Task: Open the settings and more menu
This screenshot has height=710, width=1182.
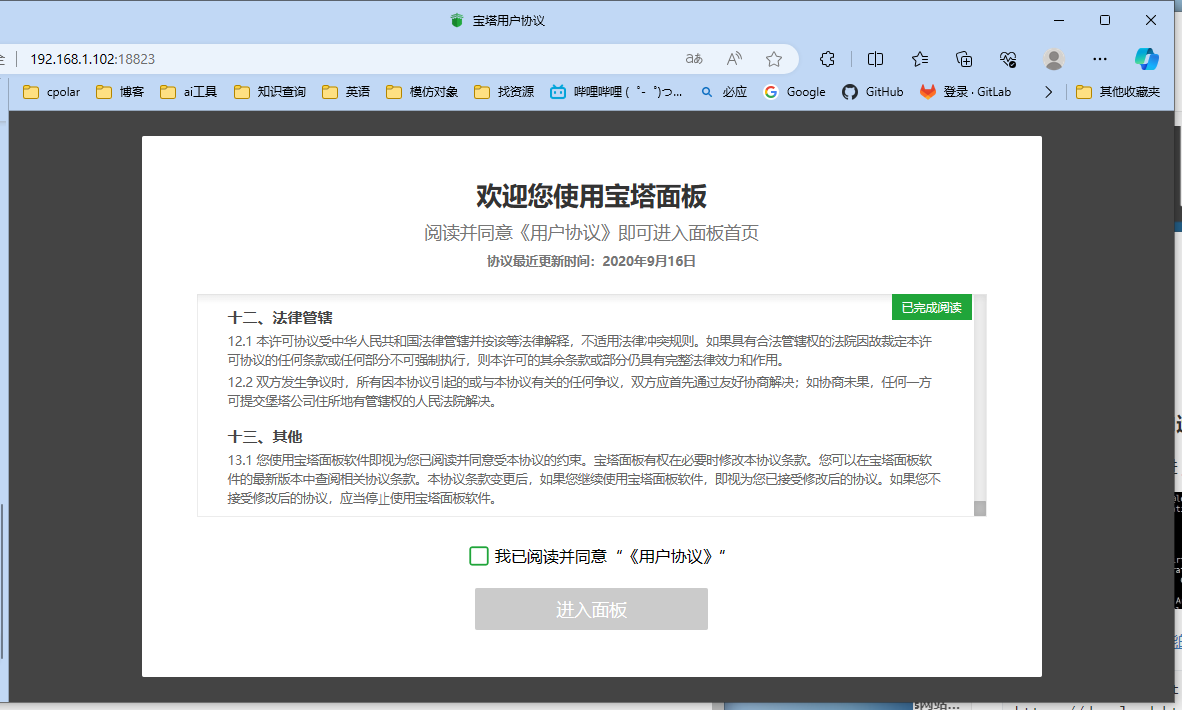Action: coord(1100,59)
